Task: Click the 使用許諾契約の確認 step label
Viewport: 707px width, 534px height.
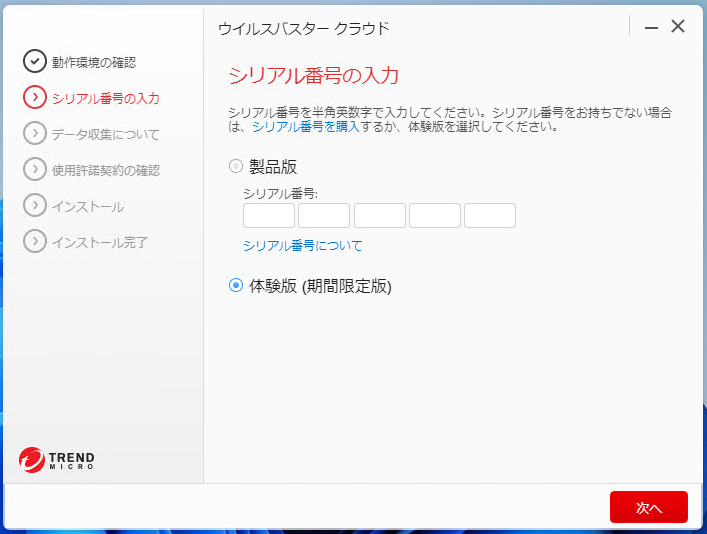Action: (x=106, y=170)
